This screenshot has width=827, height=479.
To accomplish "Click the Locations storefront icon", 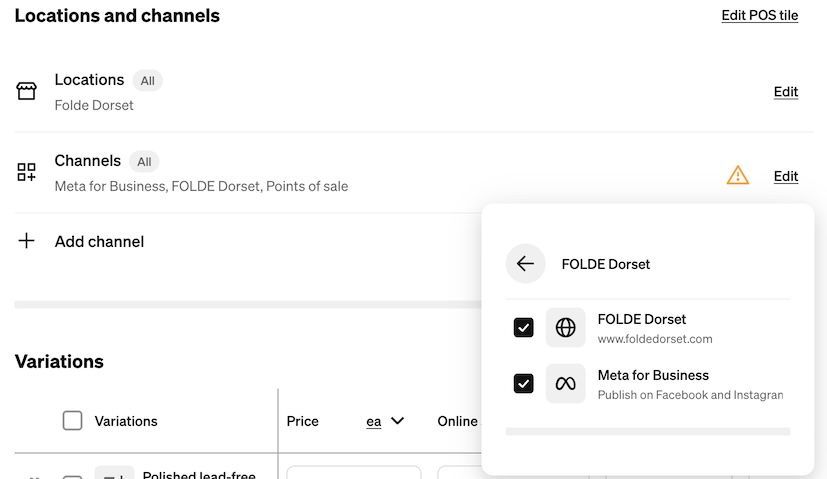I will coord(26,91).
